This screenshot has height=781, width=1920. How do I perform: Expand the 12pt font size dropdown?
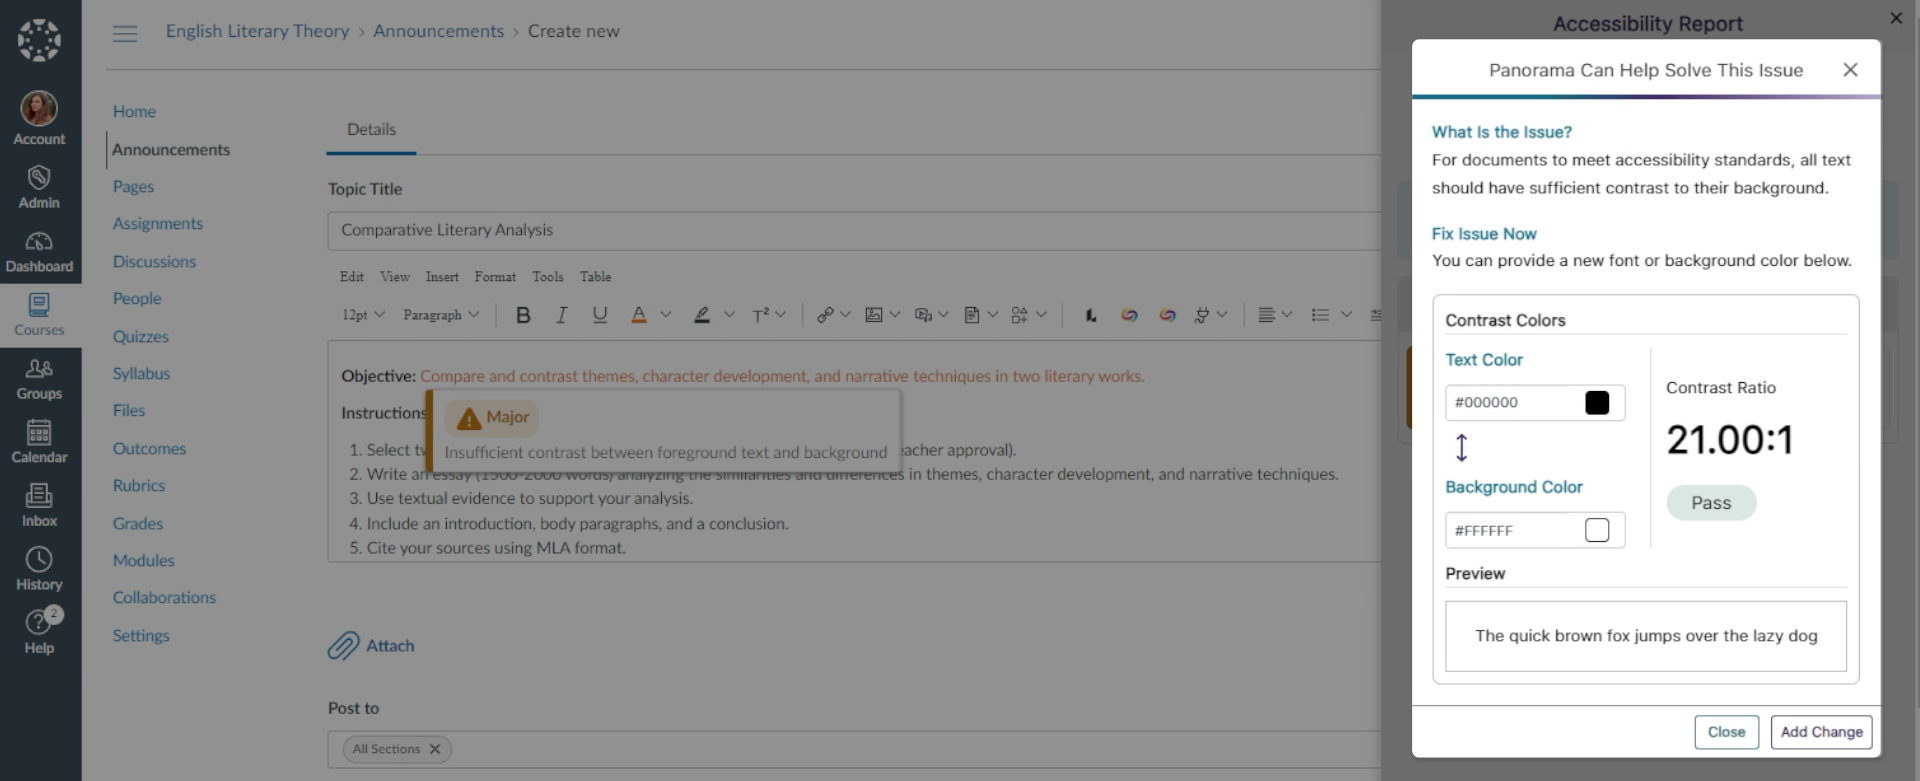click(x=364, y=315)
